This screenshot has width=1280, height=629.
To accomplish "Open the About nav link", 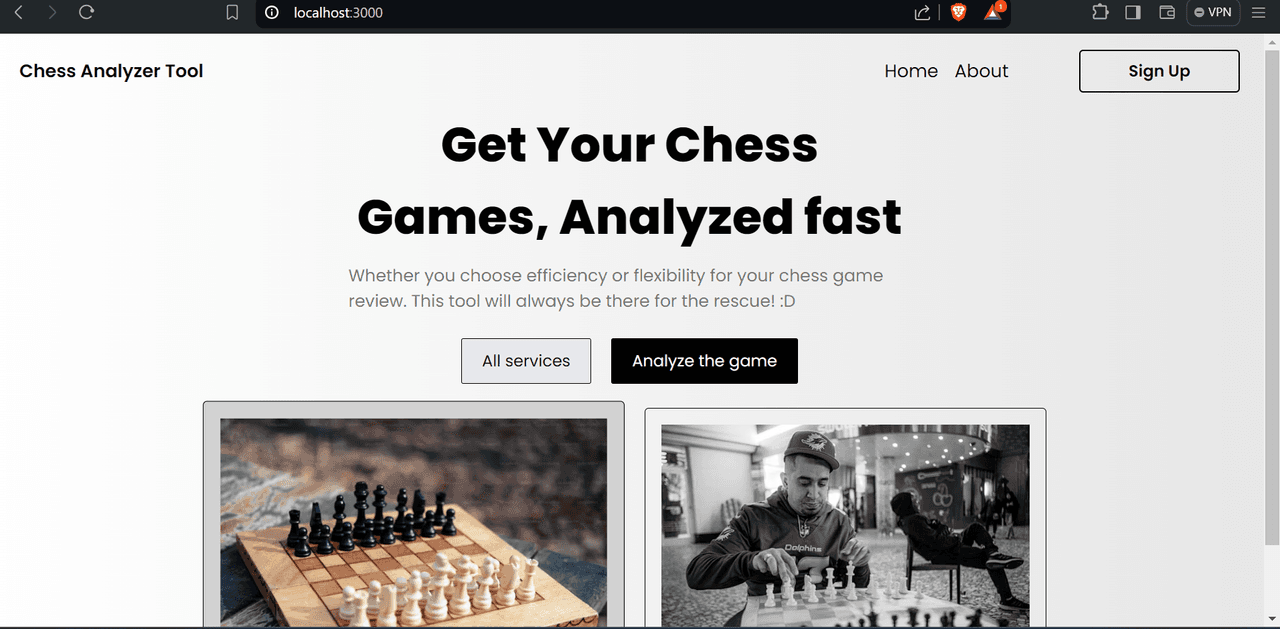I will 982,71.
